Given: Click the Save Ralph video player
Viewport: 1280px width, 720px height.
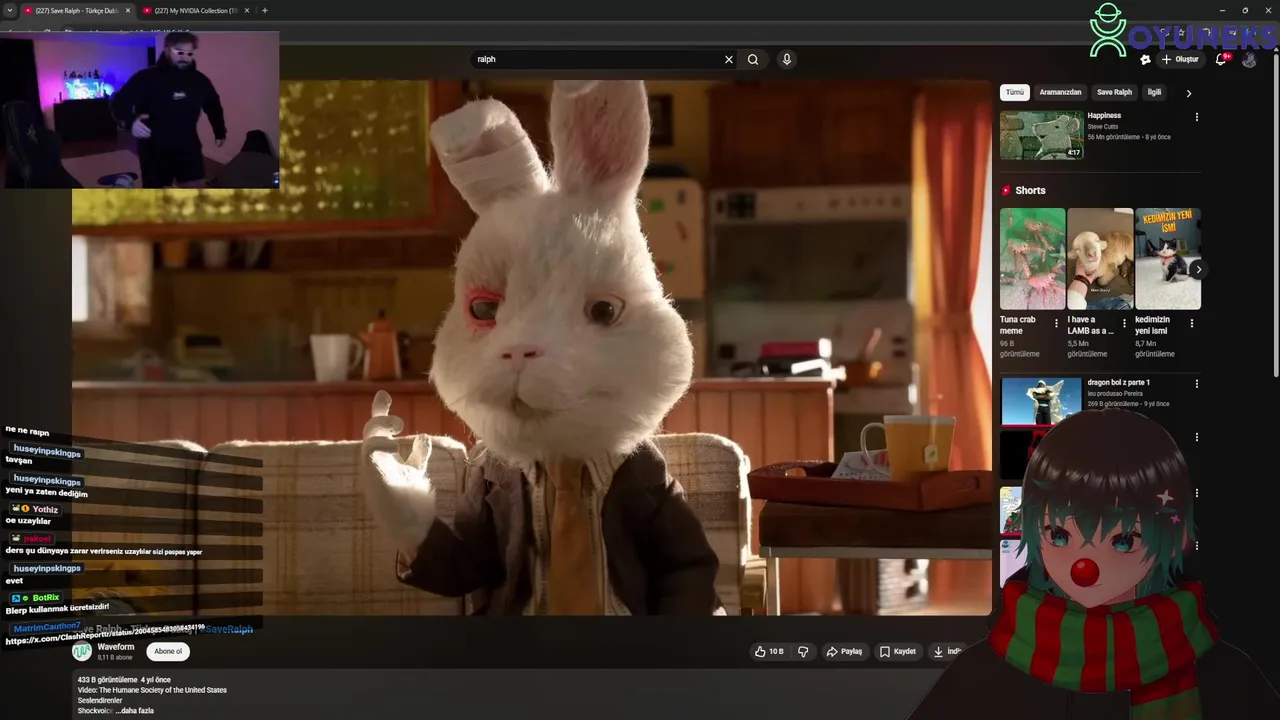Looking at the screenshot, I should pos(532,347).
